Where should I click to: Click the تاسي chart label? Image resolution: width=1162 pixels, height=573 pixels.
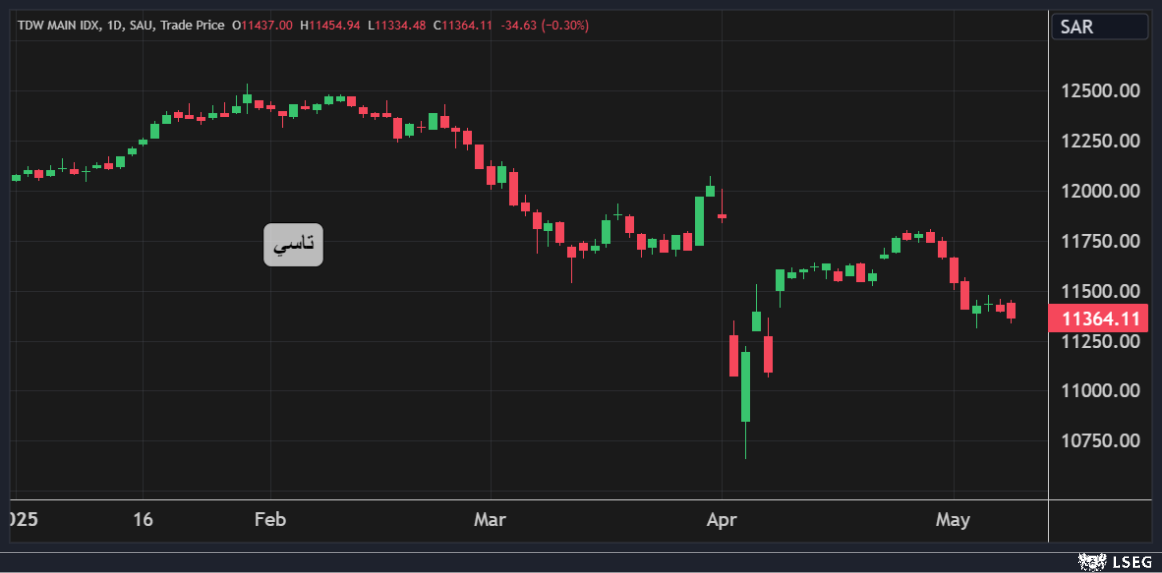tap(293, 245)
